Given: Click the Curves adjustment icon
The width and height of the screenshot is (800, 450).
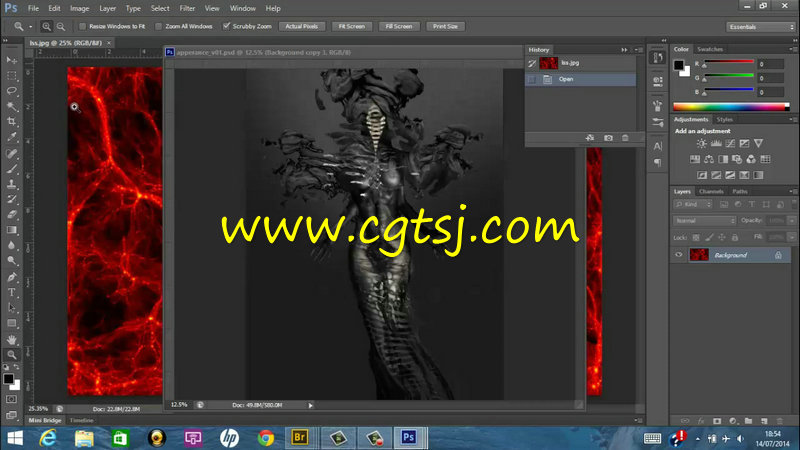Looking at the screenshot, I should (x=731, y=143).
